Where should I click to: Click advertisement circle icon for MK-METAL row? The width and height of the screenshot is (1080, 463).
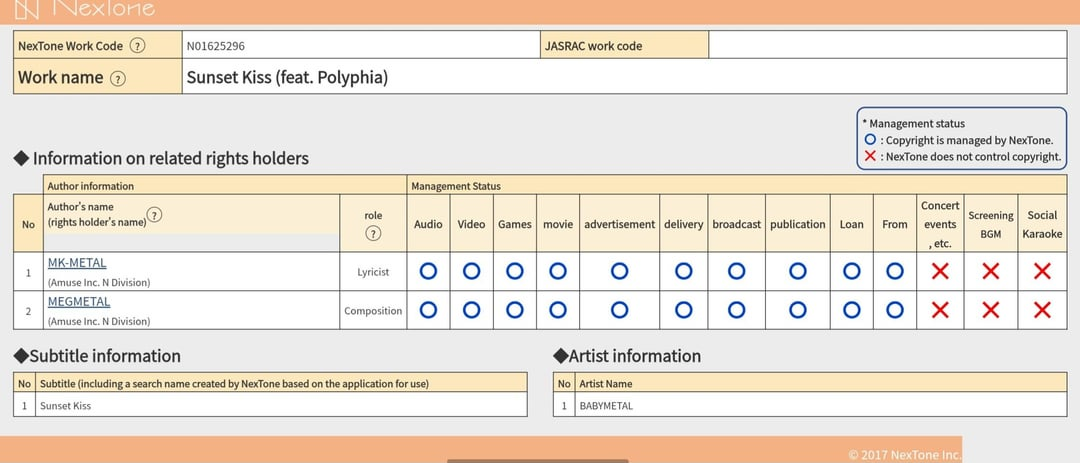click(x=619, y=271)
